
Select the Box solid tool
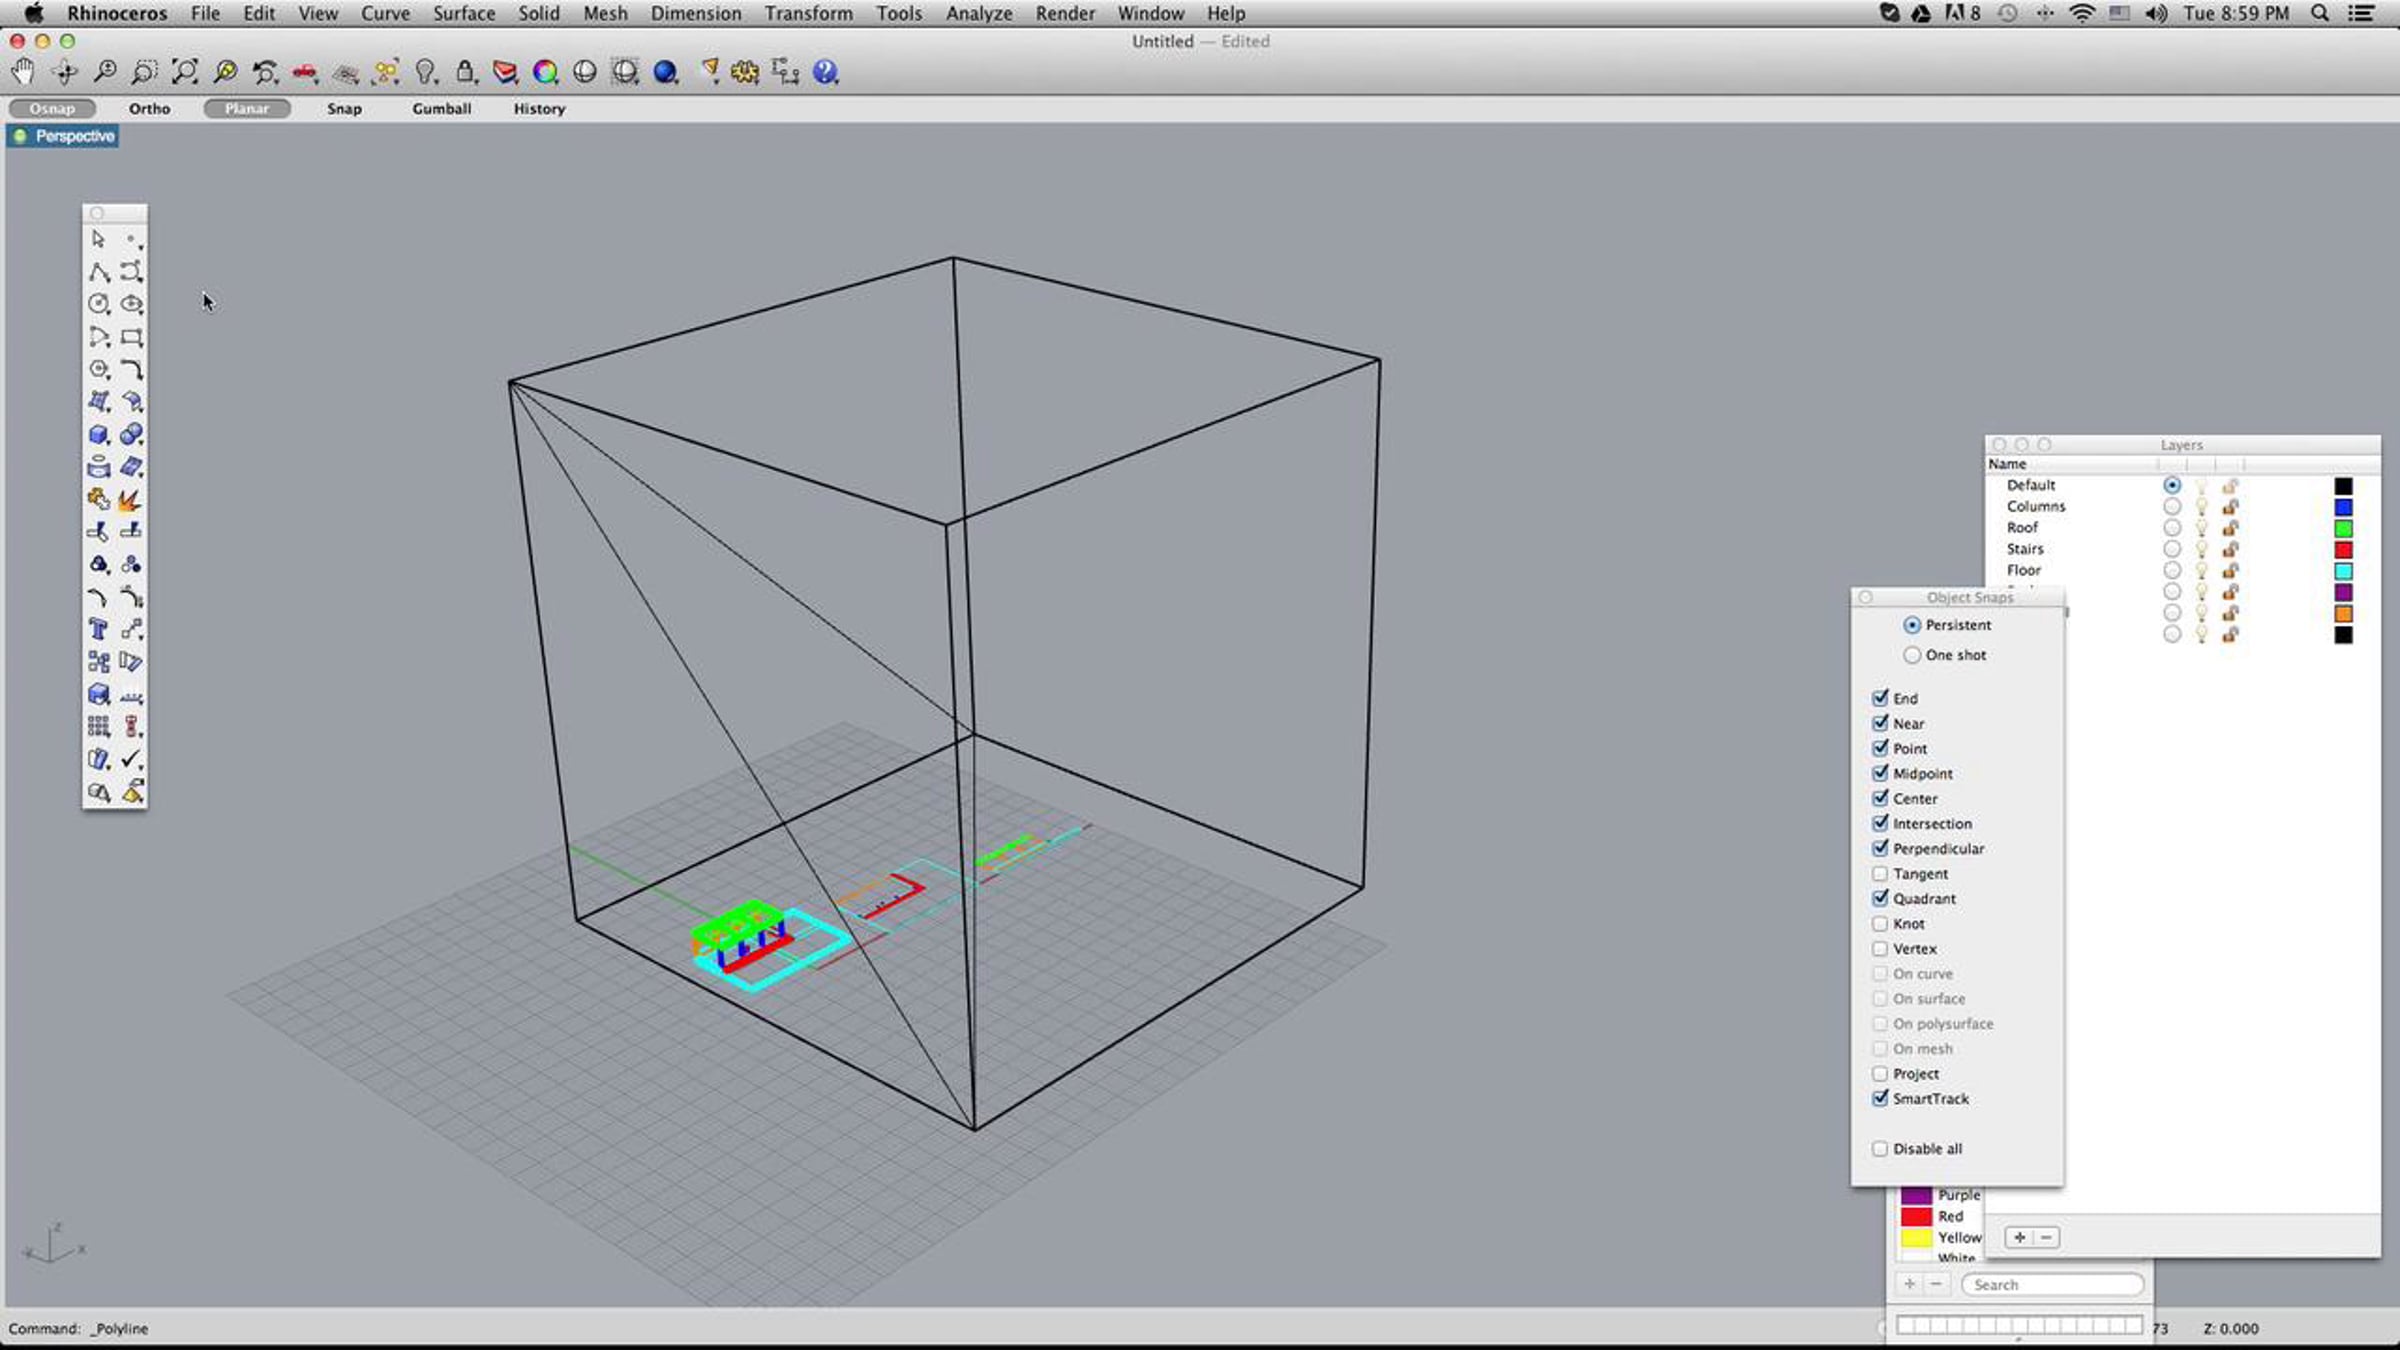tap(100, 433)
